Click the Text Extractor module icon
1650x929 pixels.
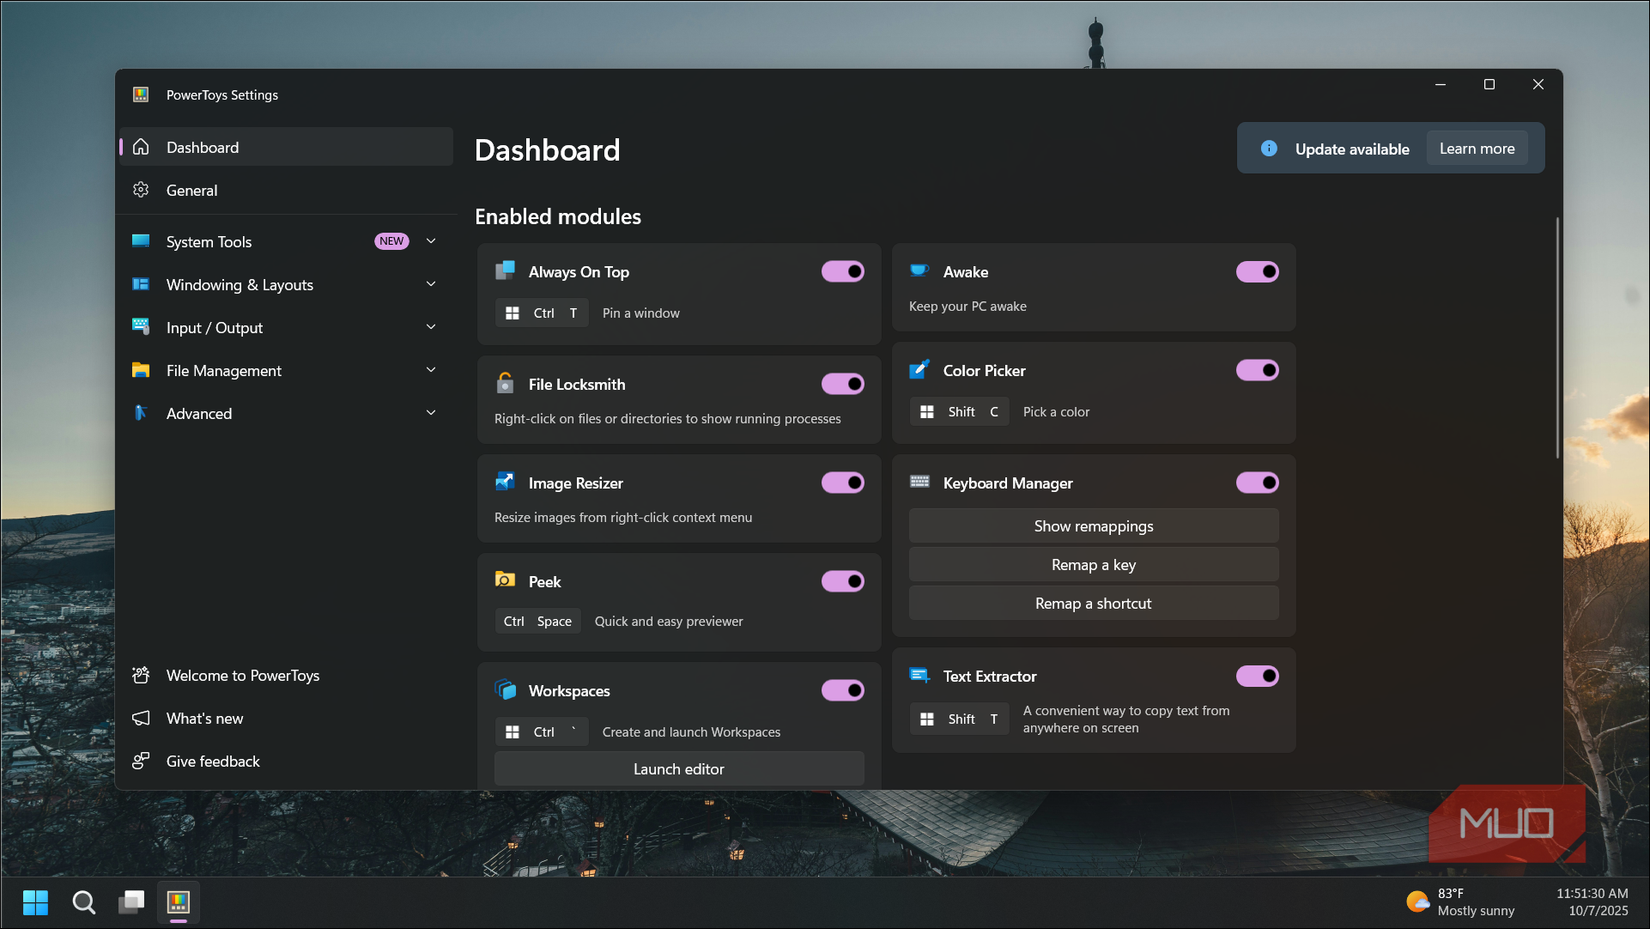[919, 676]
